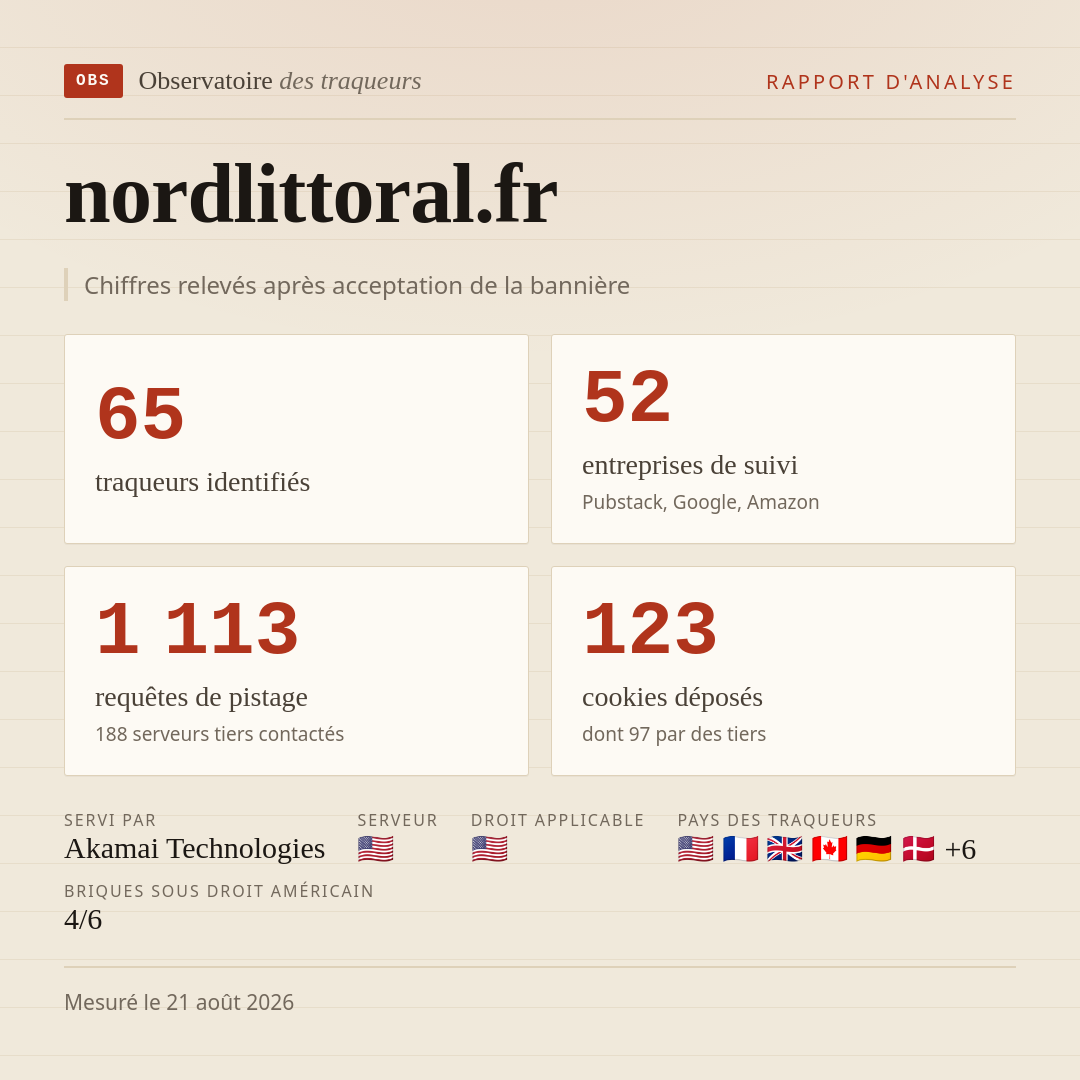Click the Observatoire des traqueurs title
This screenshot has width=1080, height=1080.
(280, 81)
